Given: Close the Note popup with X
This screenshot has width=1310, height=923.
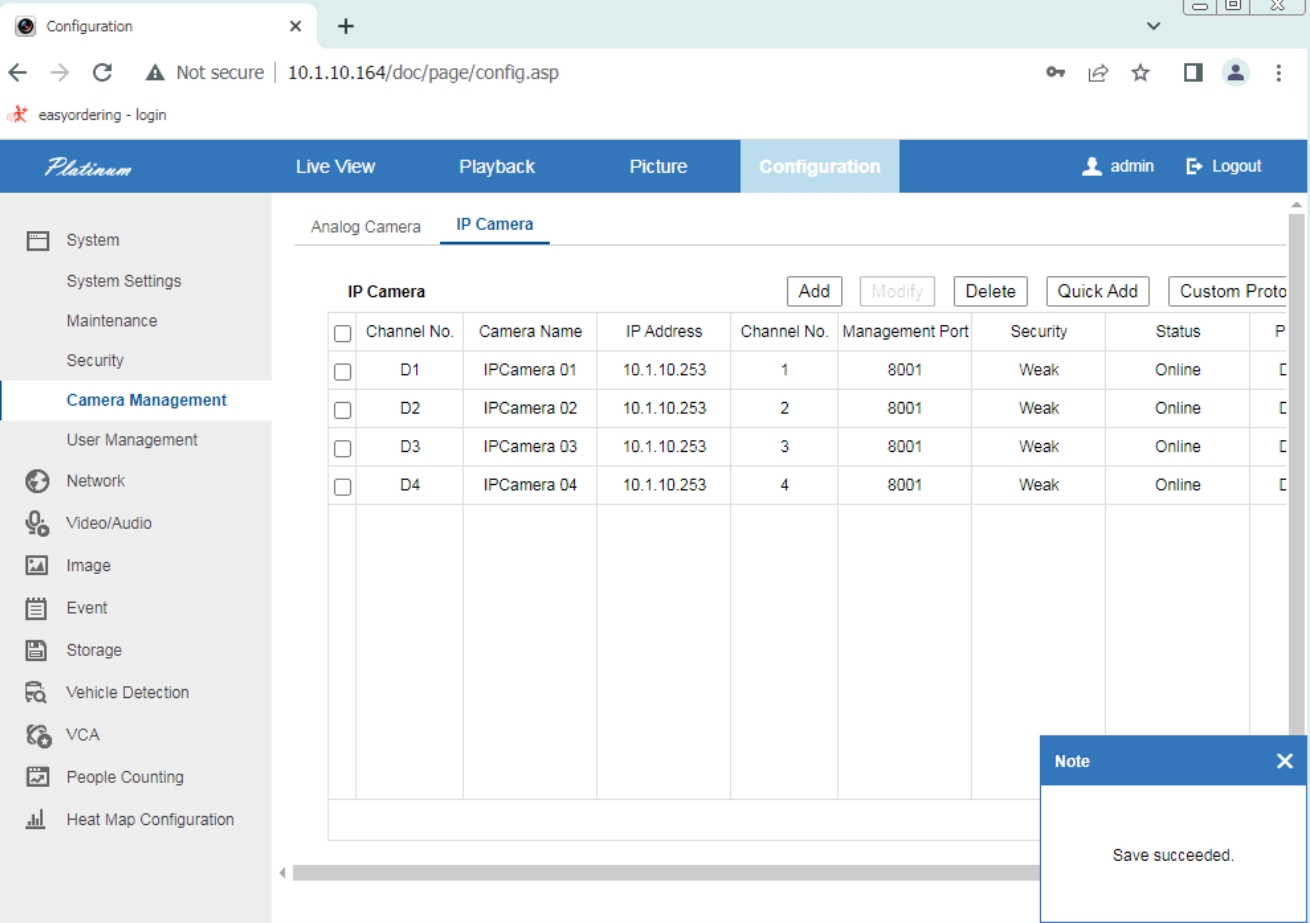Looking at the screenshot, I should click(1285, 762).
